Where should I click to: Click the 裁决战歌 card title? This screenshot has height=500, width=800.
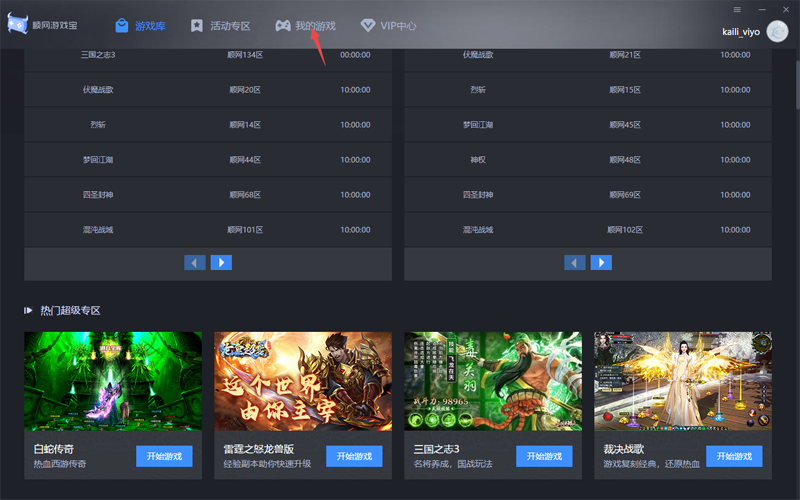(x=624, y=449)
